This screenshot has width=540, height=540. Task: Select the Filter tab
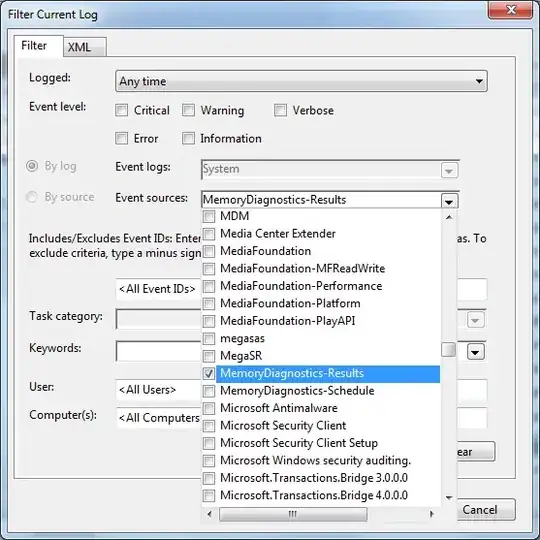click(39, 46)
